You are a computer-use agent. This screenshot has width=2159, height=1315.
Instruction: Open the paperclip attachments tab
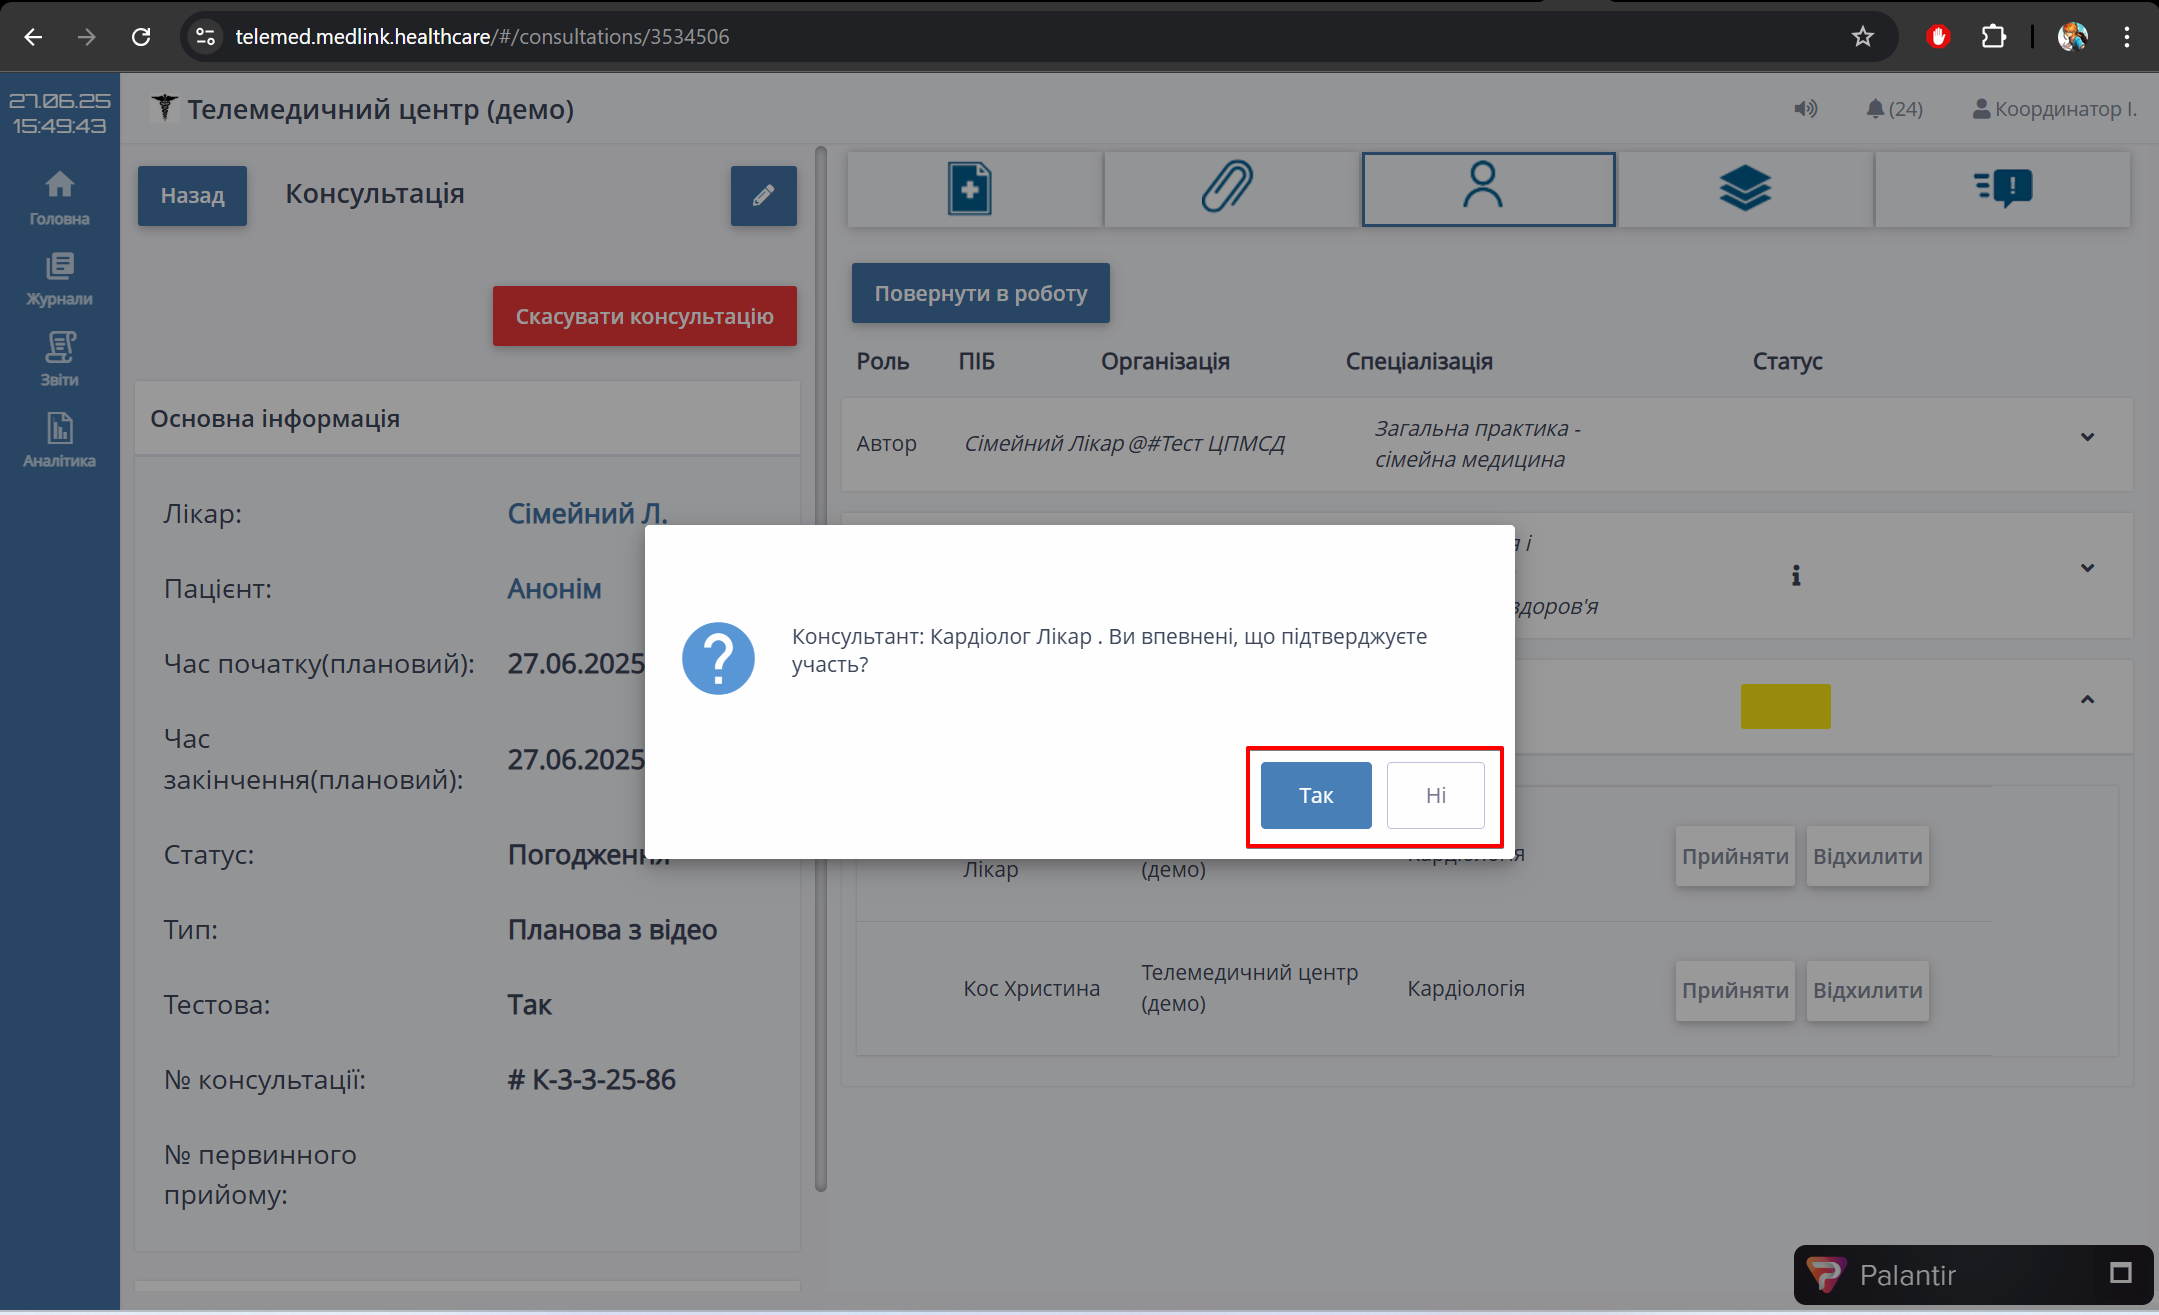[1227, 188]
